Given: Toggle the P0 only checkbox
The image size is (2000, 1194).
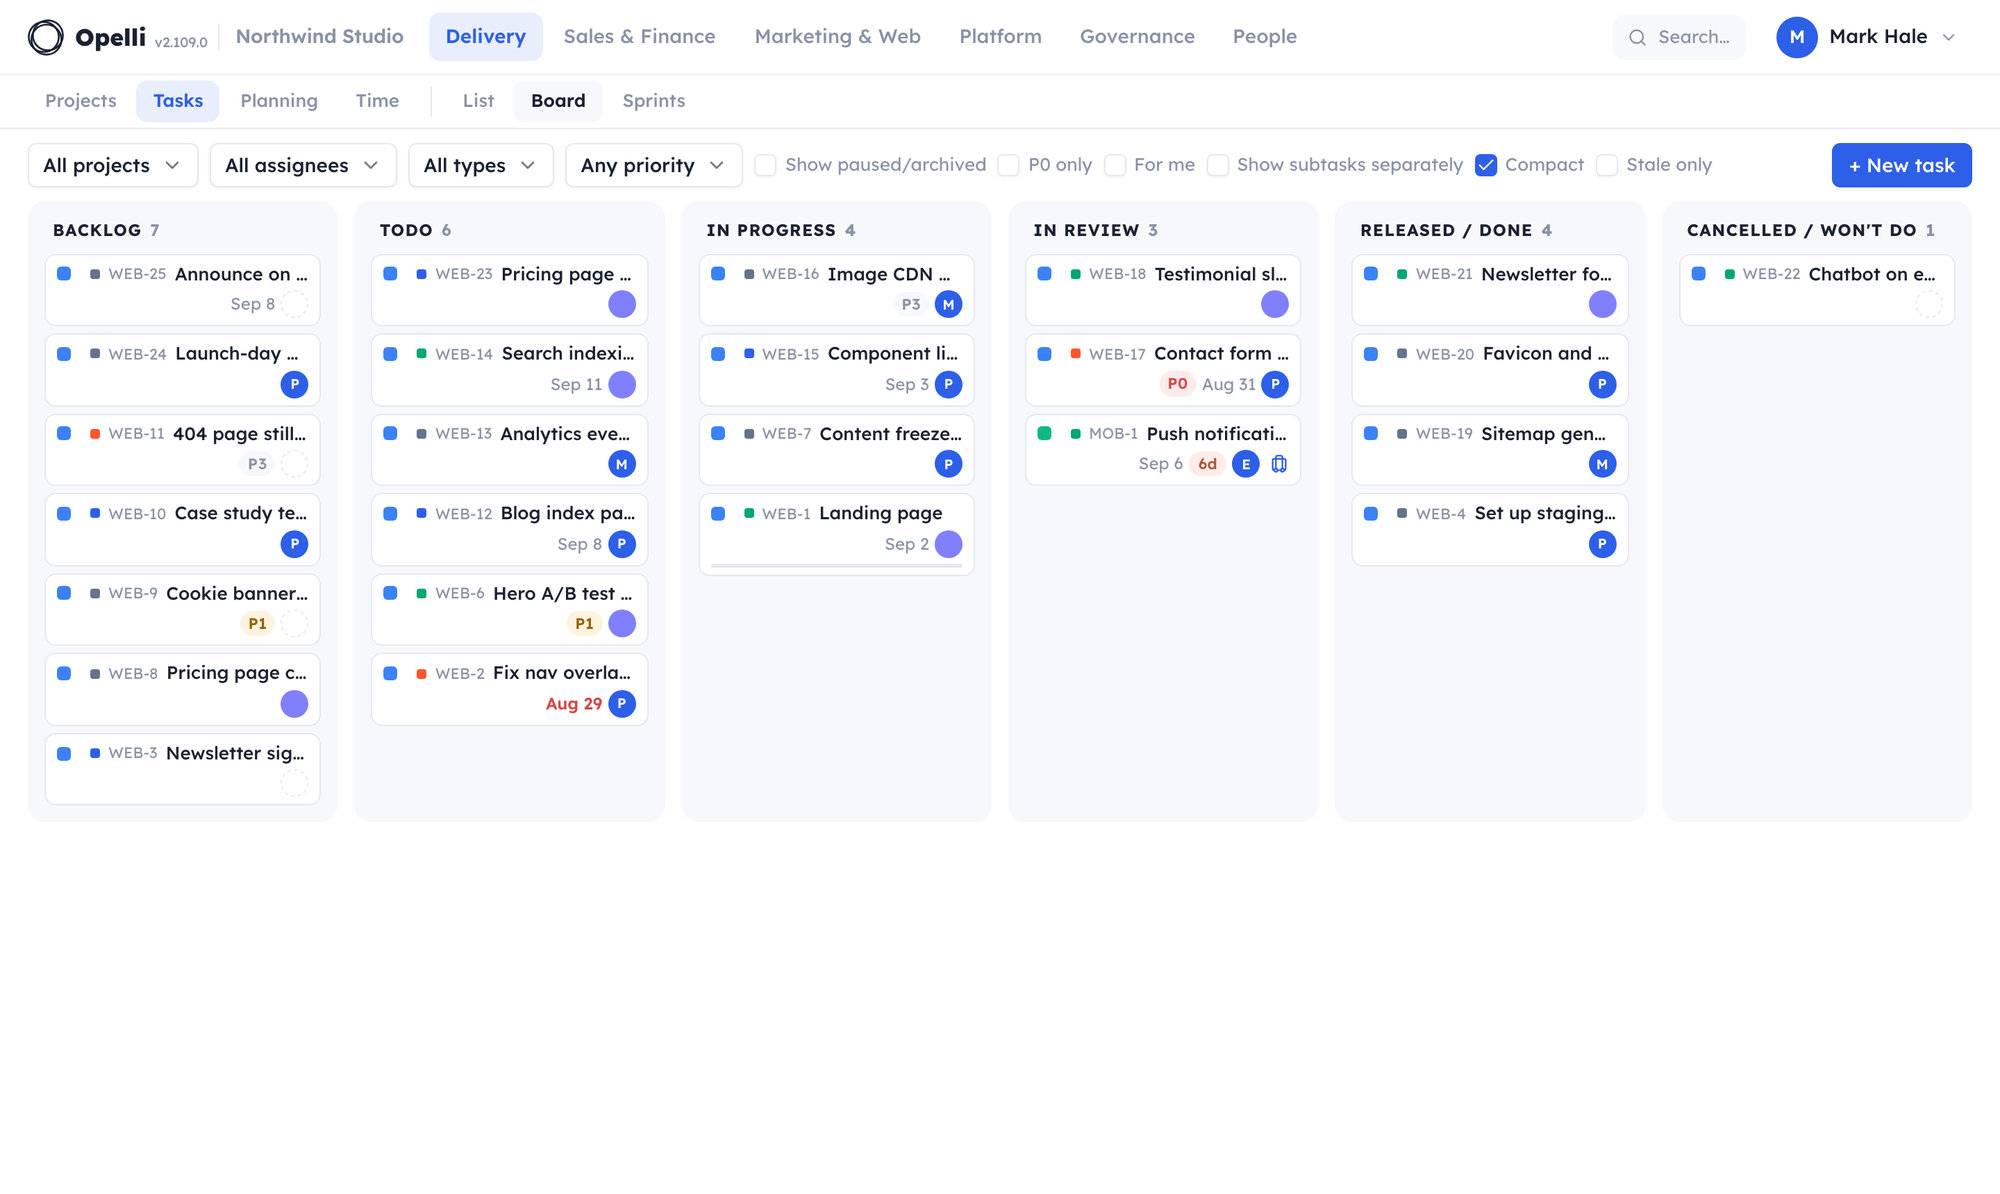Looking at the screenshot, I should coord(1008,165).
